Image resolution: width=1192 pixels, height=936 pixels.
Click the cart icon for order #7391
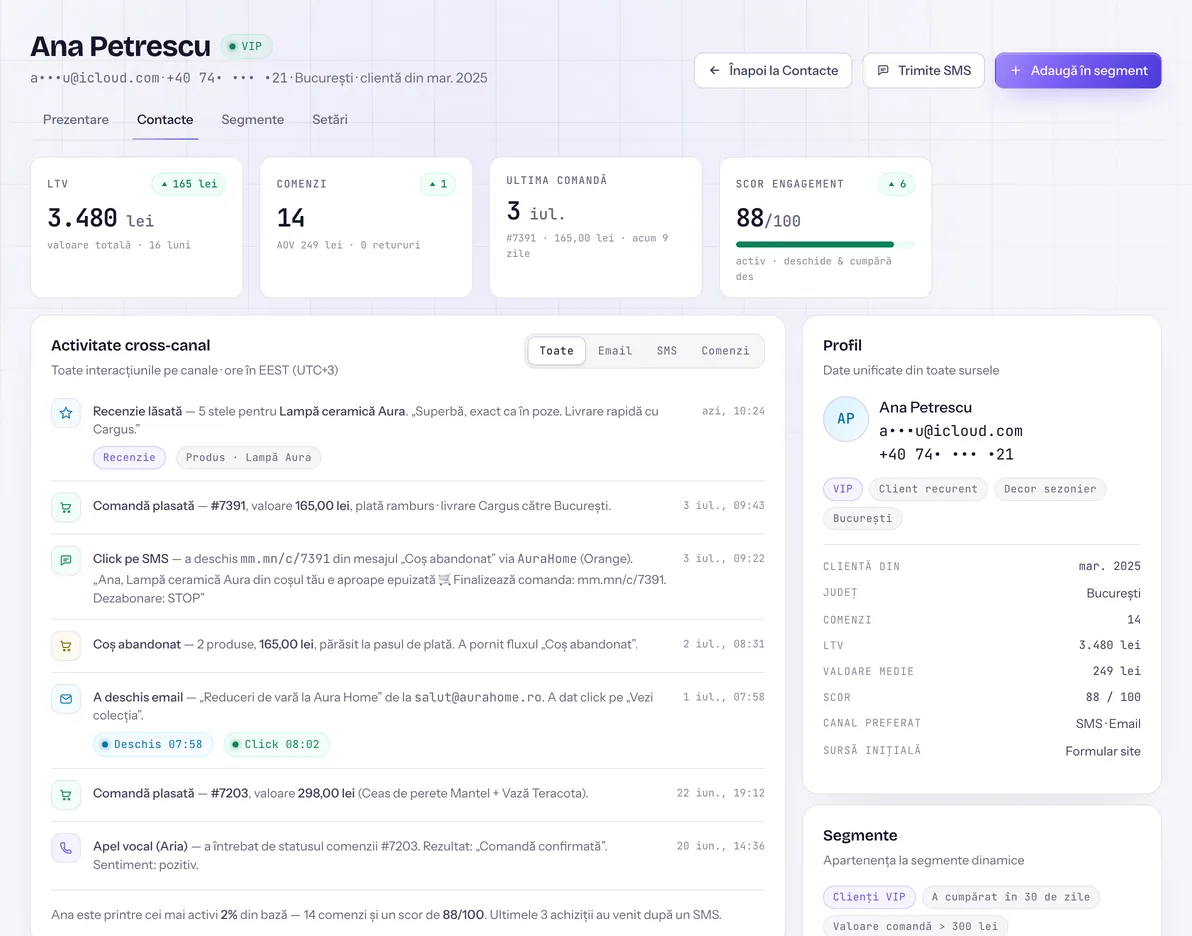[66, 507]
